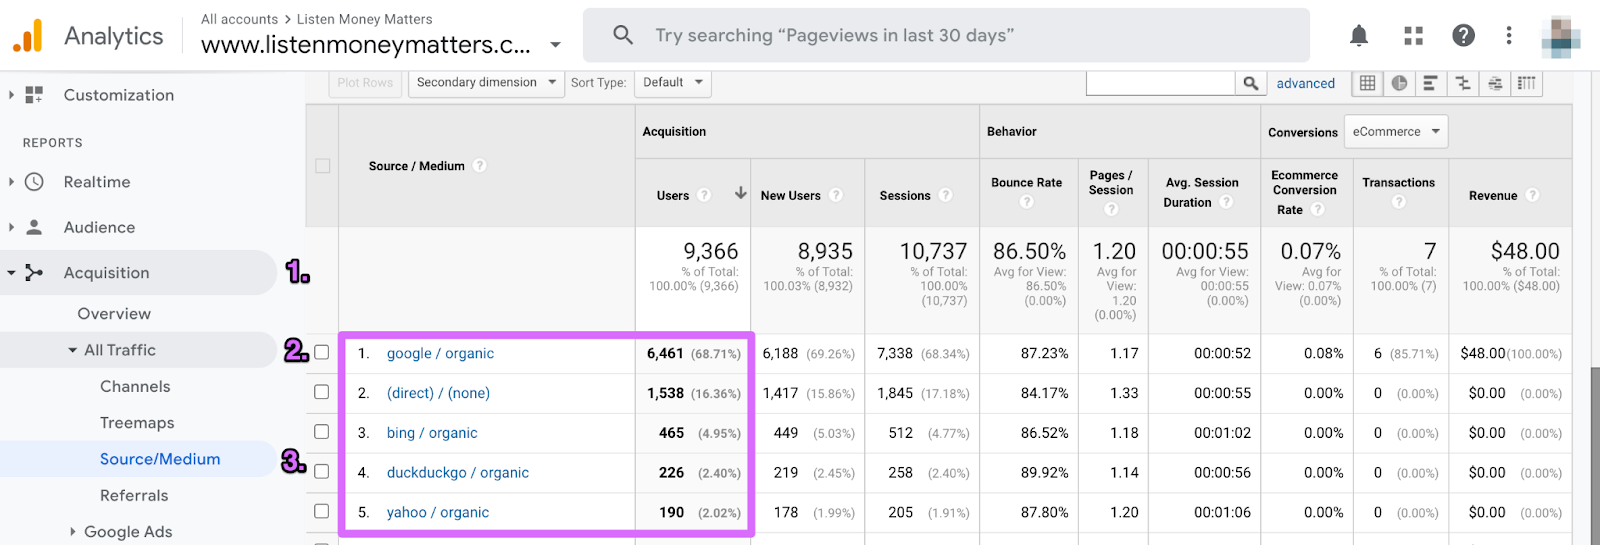Open the Google apps grid

pos(1413,36)
